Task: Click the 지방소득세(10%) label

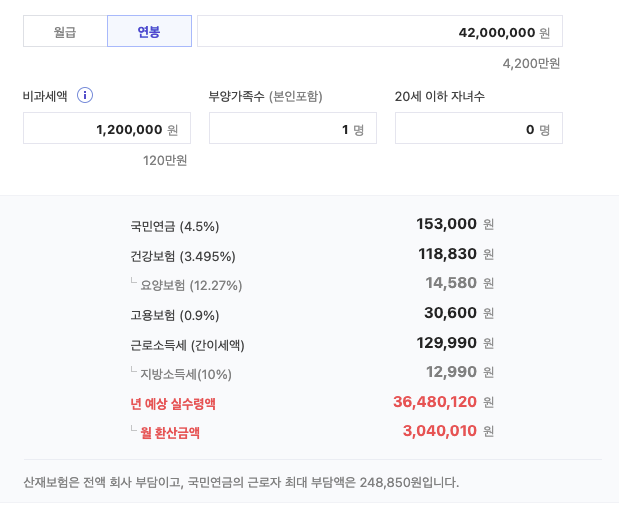Action: coord(186,374)
